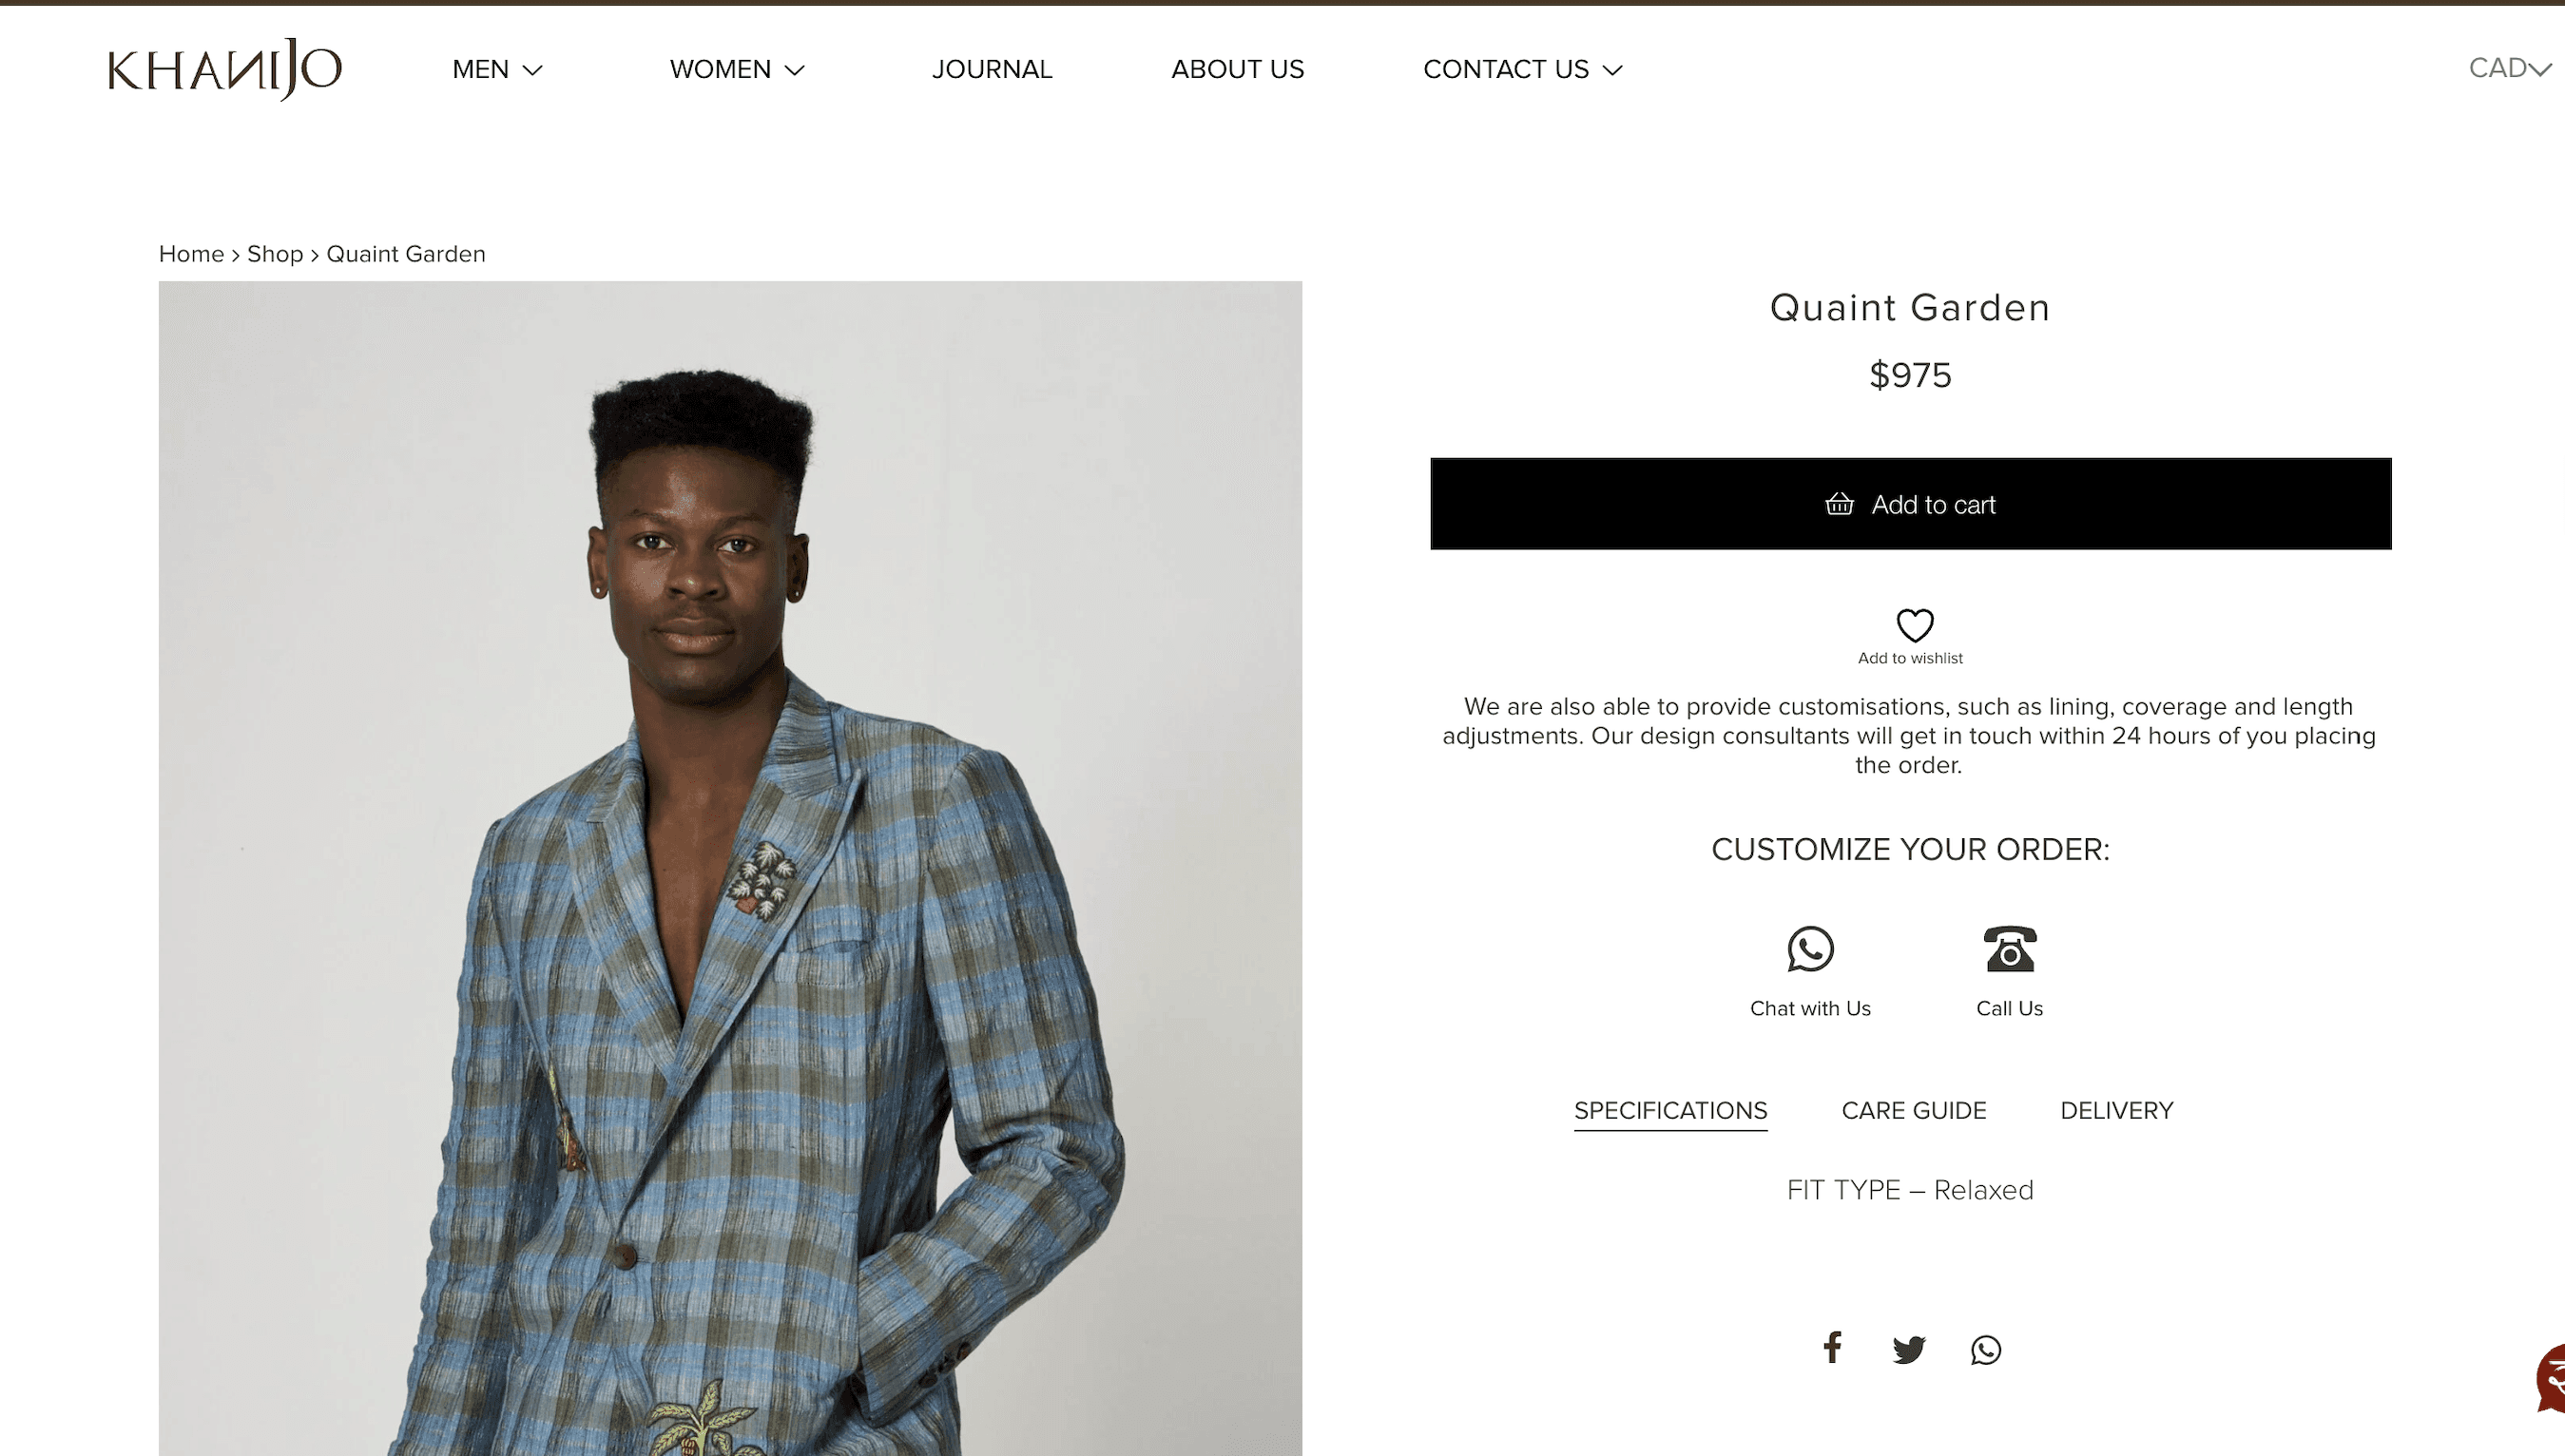Viewport: 2565px width, 1456px height.
Task: Open WhatsApp Chat with Us icon
Action: [1810, 949]
